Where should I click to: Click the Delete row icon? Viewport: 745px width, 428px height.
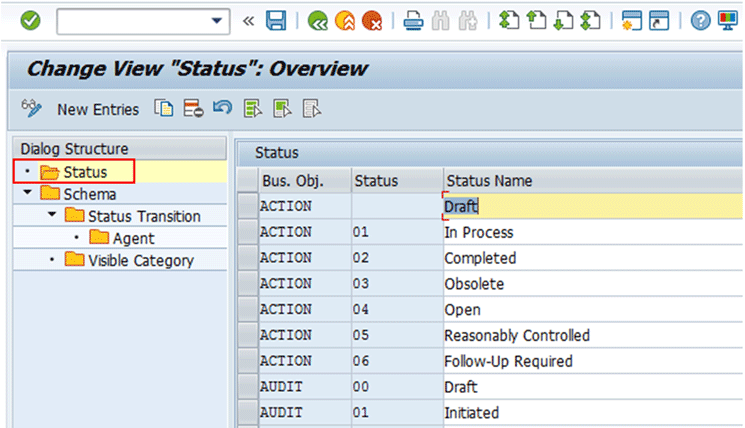(193, 109)
